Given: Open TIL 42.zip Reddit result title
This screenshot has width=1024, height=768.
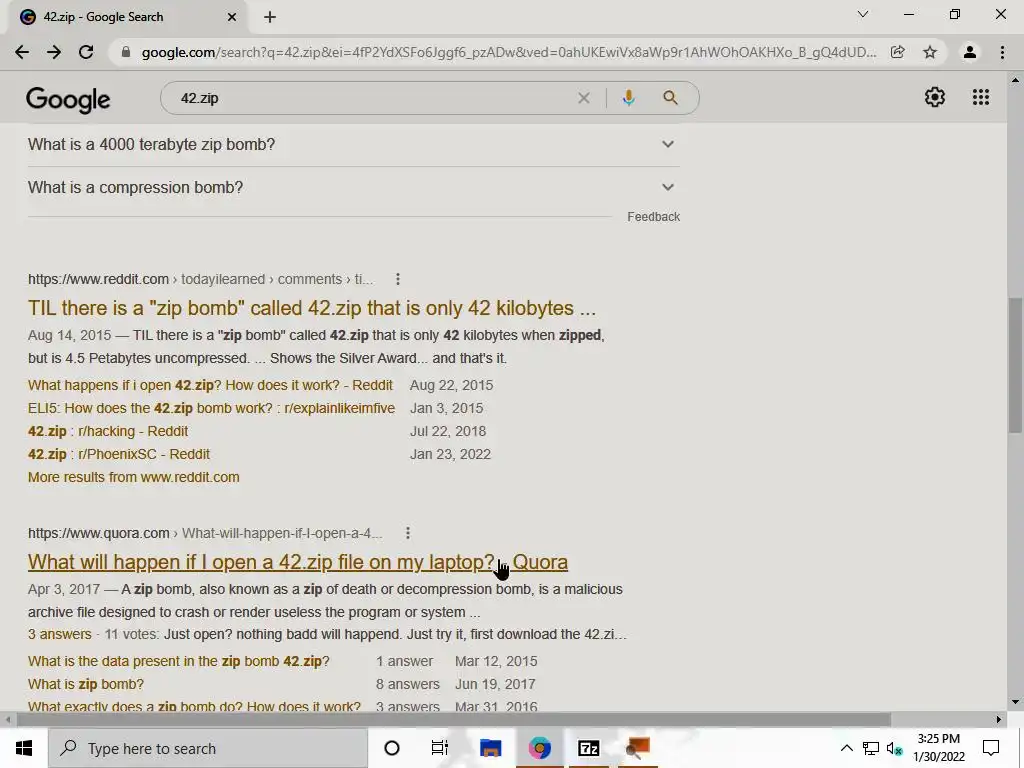Looking at the screenshot, I should pos(312,308).
